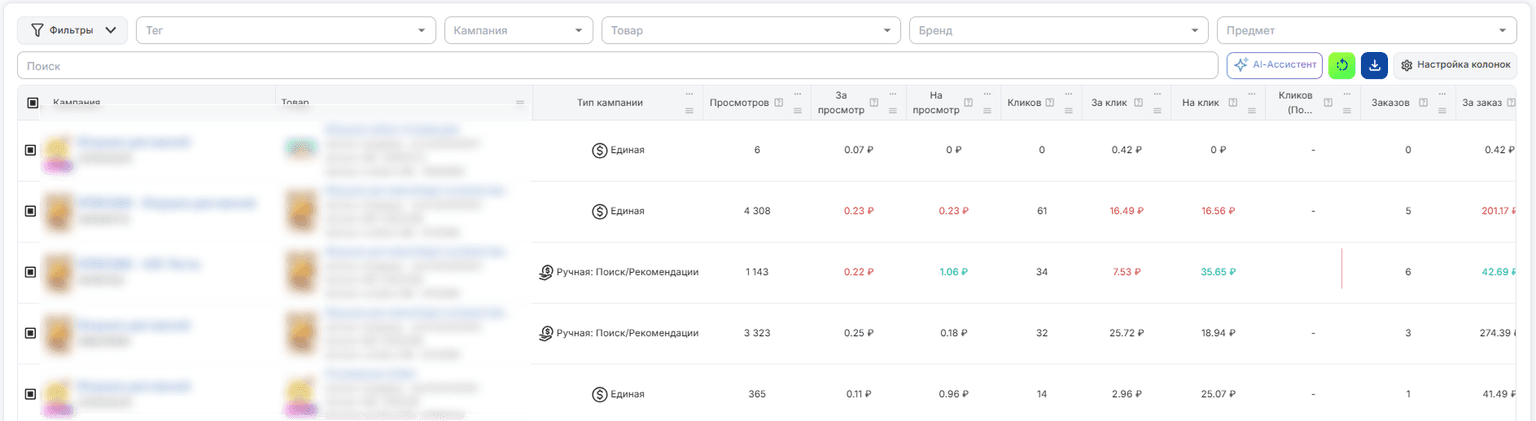Viewport: 1536px width, 421px height.
Task: Toggle checkbox of row with 4 308 views
Action: click(30, 211)
